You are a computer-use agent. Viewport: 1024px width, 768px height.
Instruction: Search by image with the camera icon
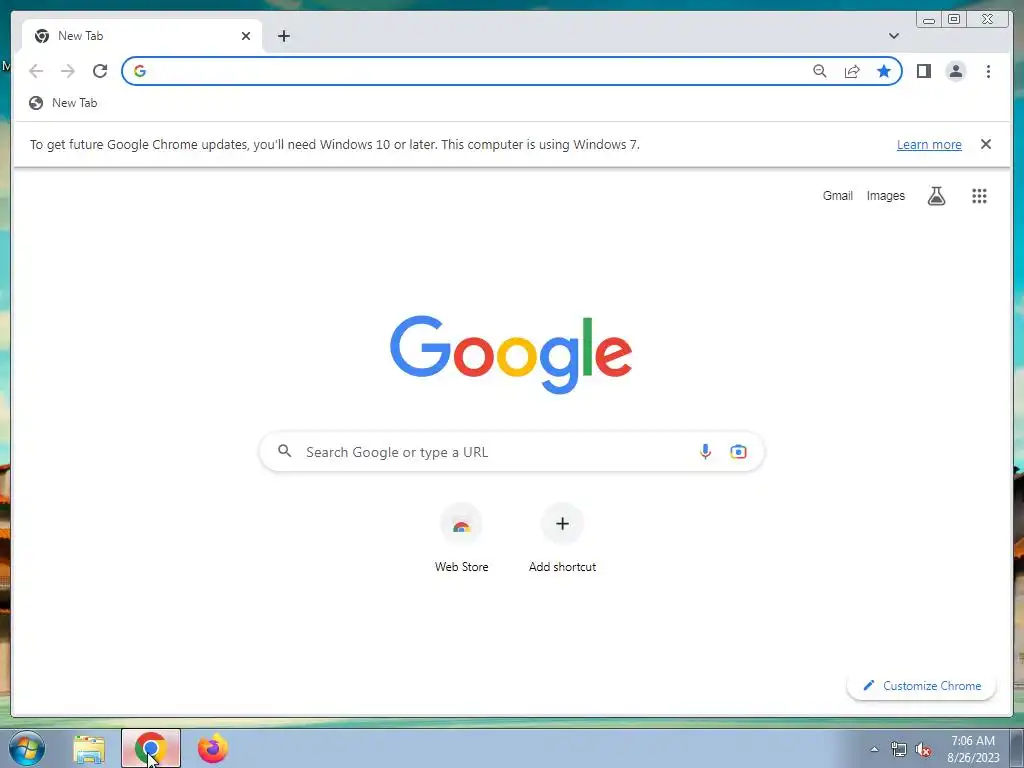pos(738,451)
